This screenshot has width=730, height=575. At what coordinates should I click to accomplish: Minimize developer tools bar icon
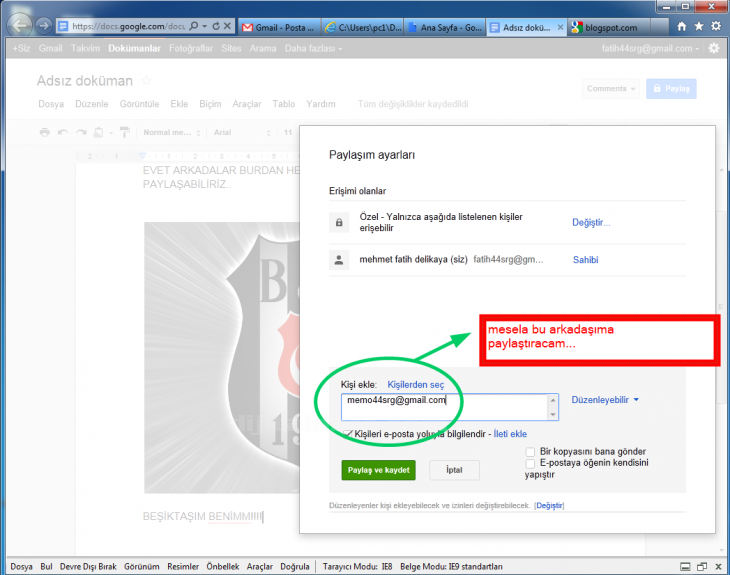[685, 567]
